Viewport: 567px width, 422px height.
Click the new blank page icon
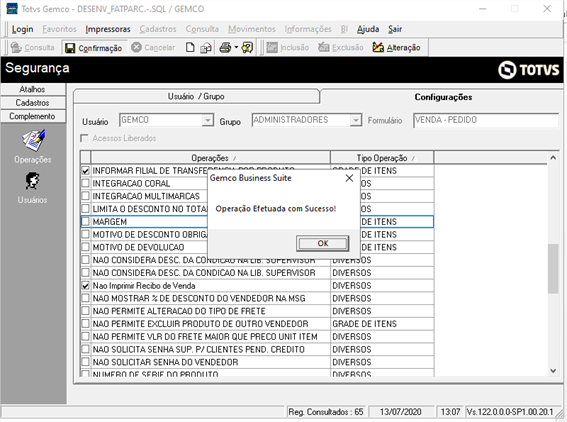pos(190,47)
